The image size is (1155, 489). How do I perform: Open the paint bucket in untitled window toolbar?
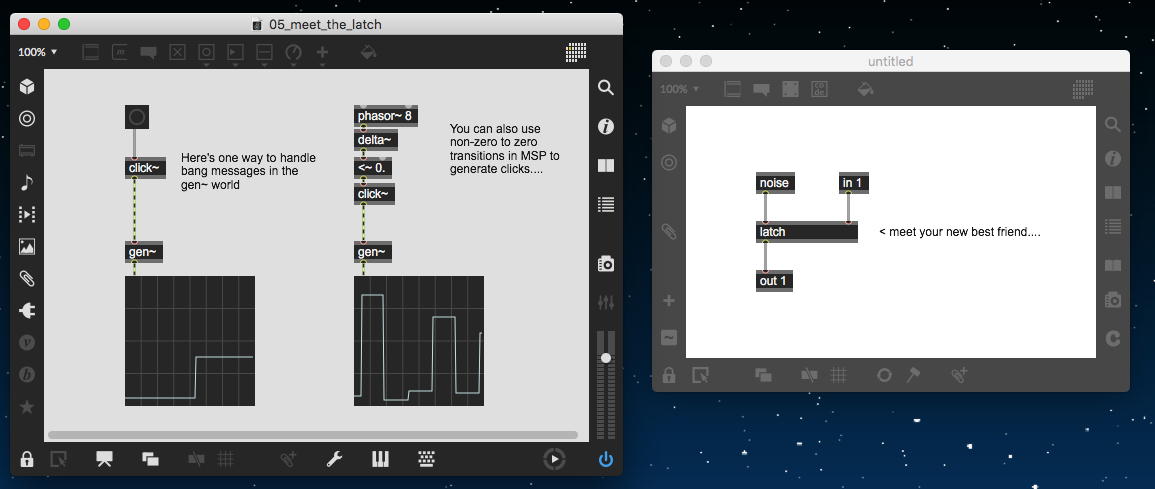click(x=866, y=89)
